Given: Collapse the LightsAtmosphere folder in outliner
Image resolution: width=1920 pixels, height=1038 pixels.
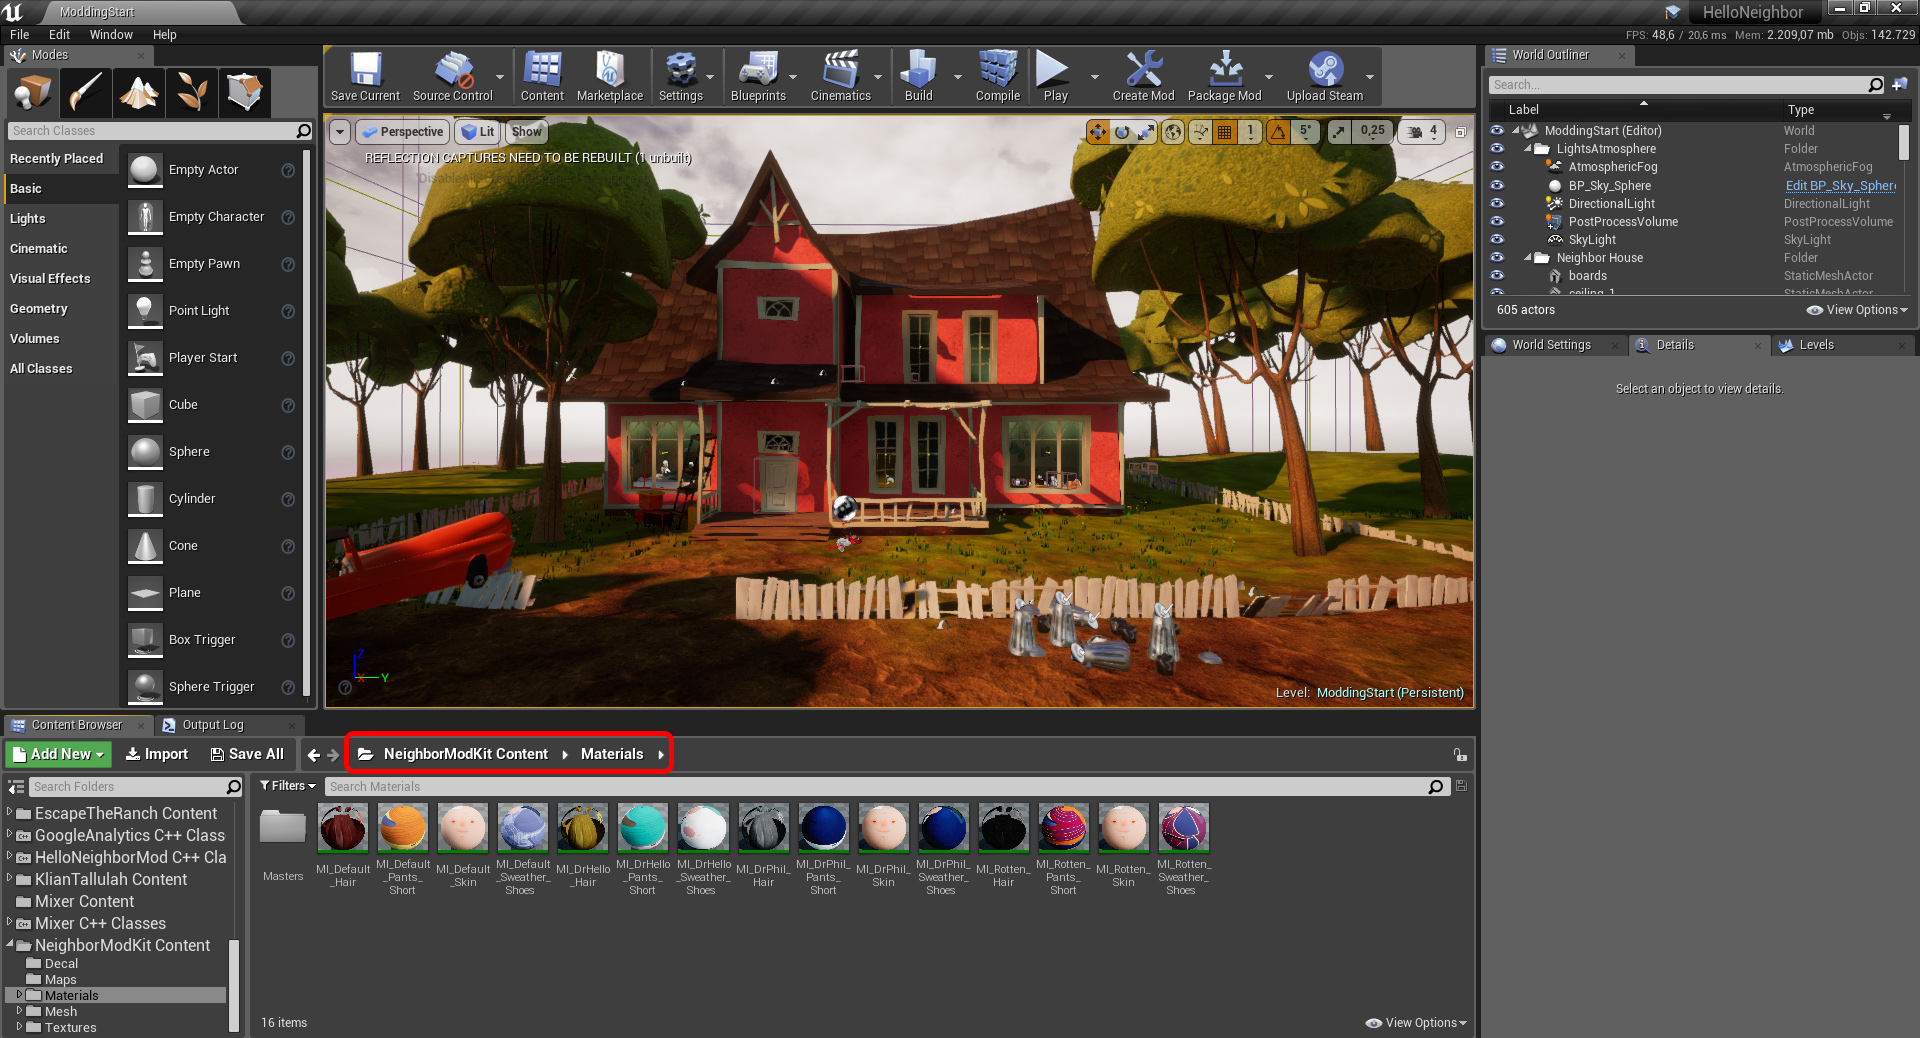Looking at the screenshot, I should click(1528, 149).
